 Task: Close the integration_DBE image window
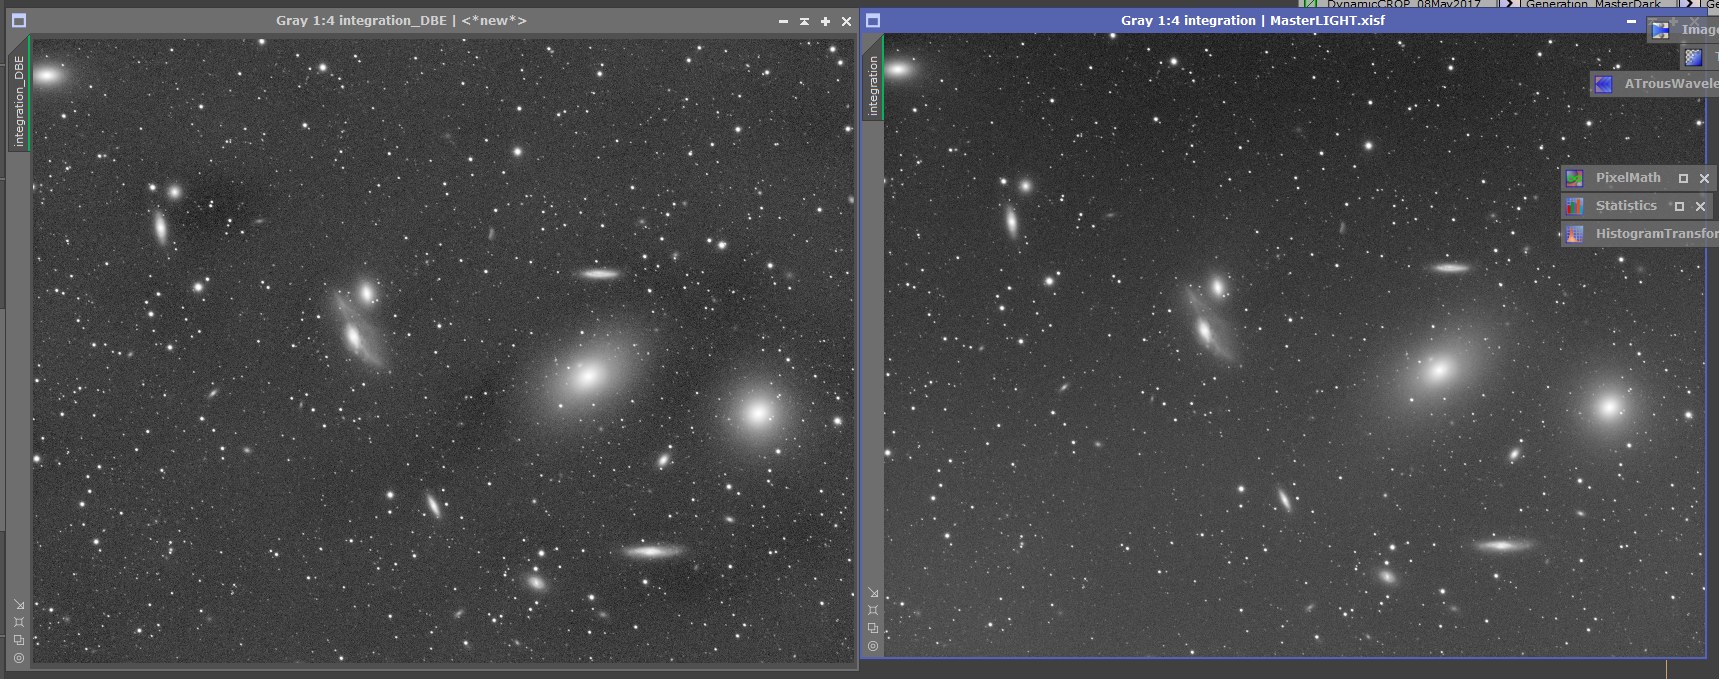(x=846, y=21)
